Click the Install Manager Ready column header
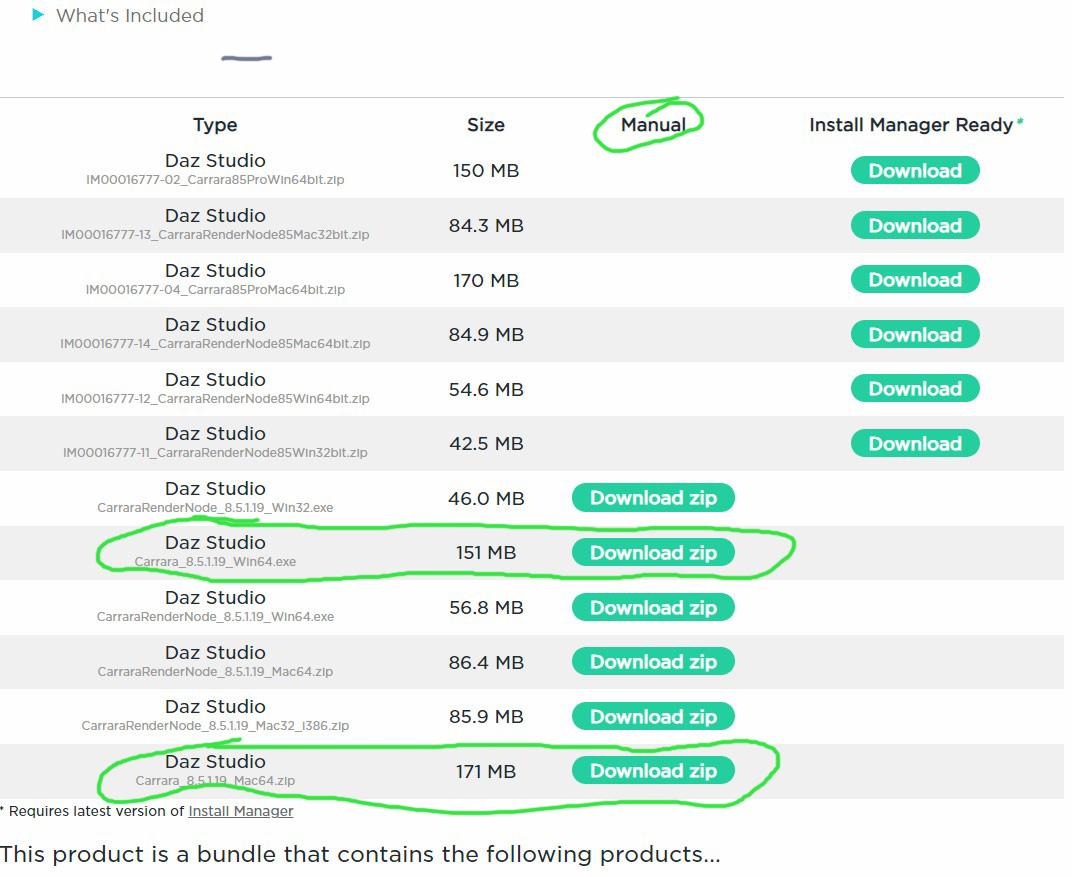Viewport: 1072px width, 877px height. [x=911, y=125]
